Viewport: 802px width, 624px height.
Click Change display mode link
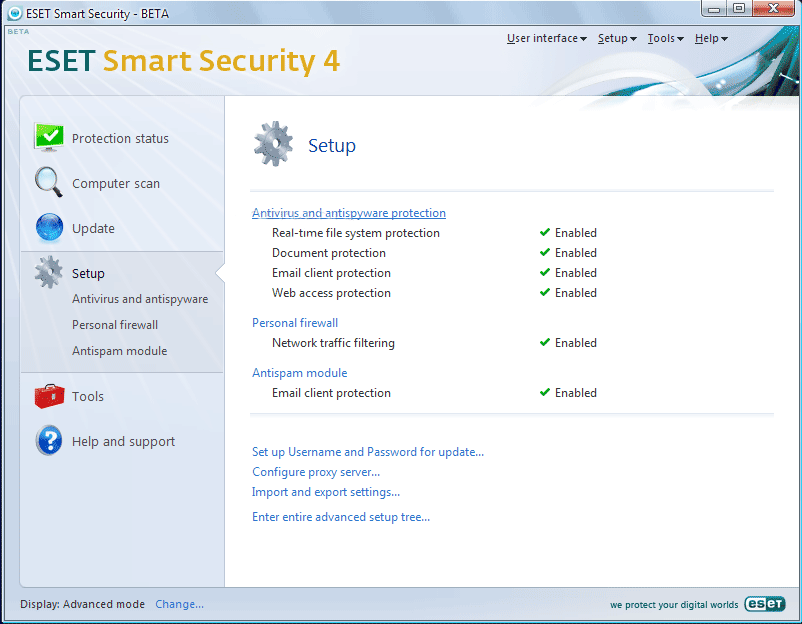coord(180,604)
